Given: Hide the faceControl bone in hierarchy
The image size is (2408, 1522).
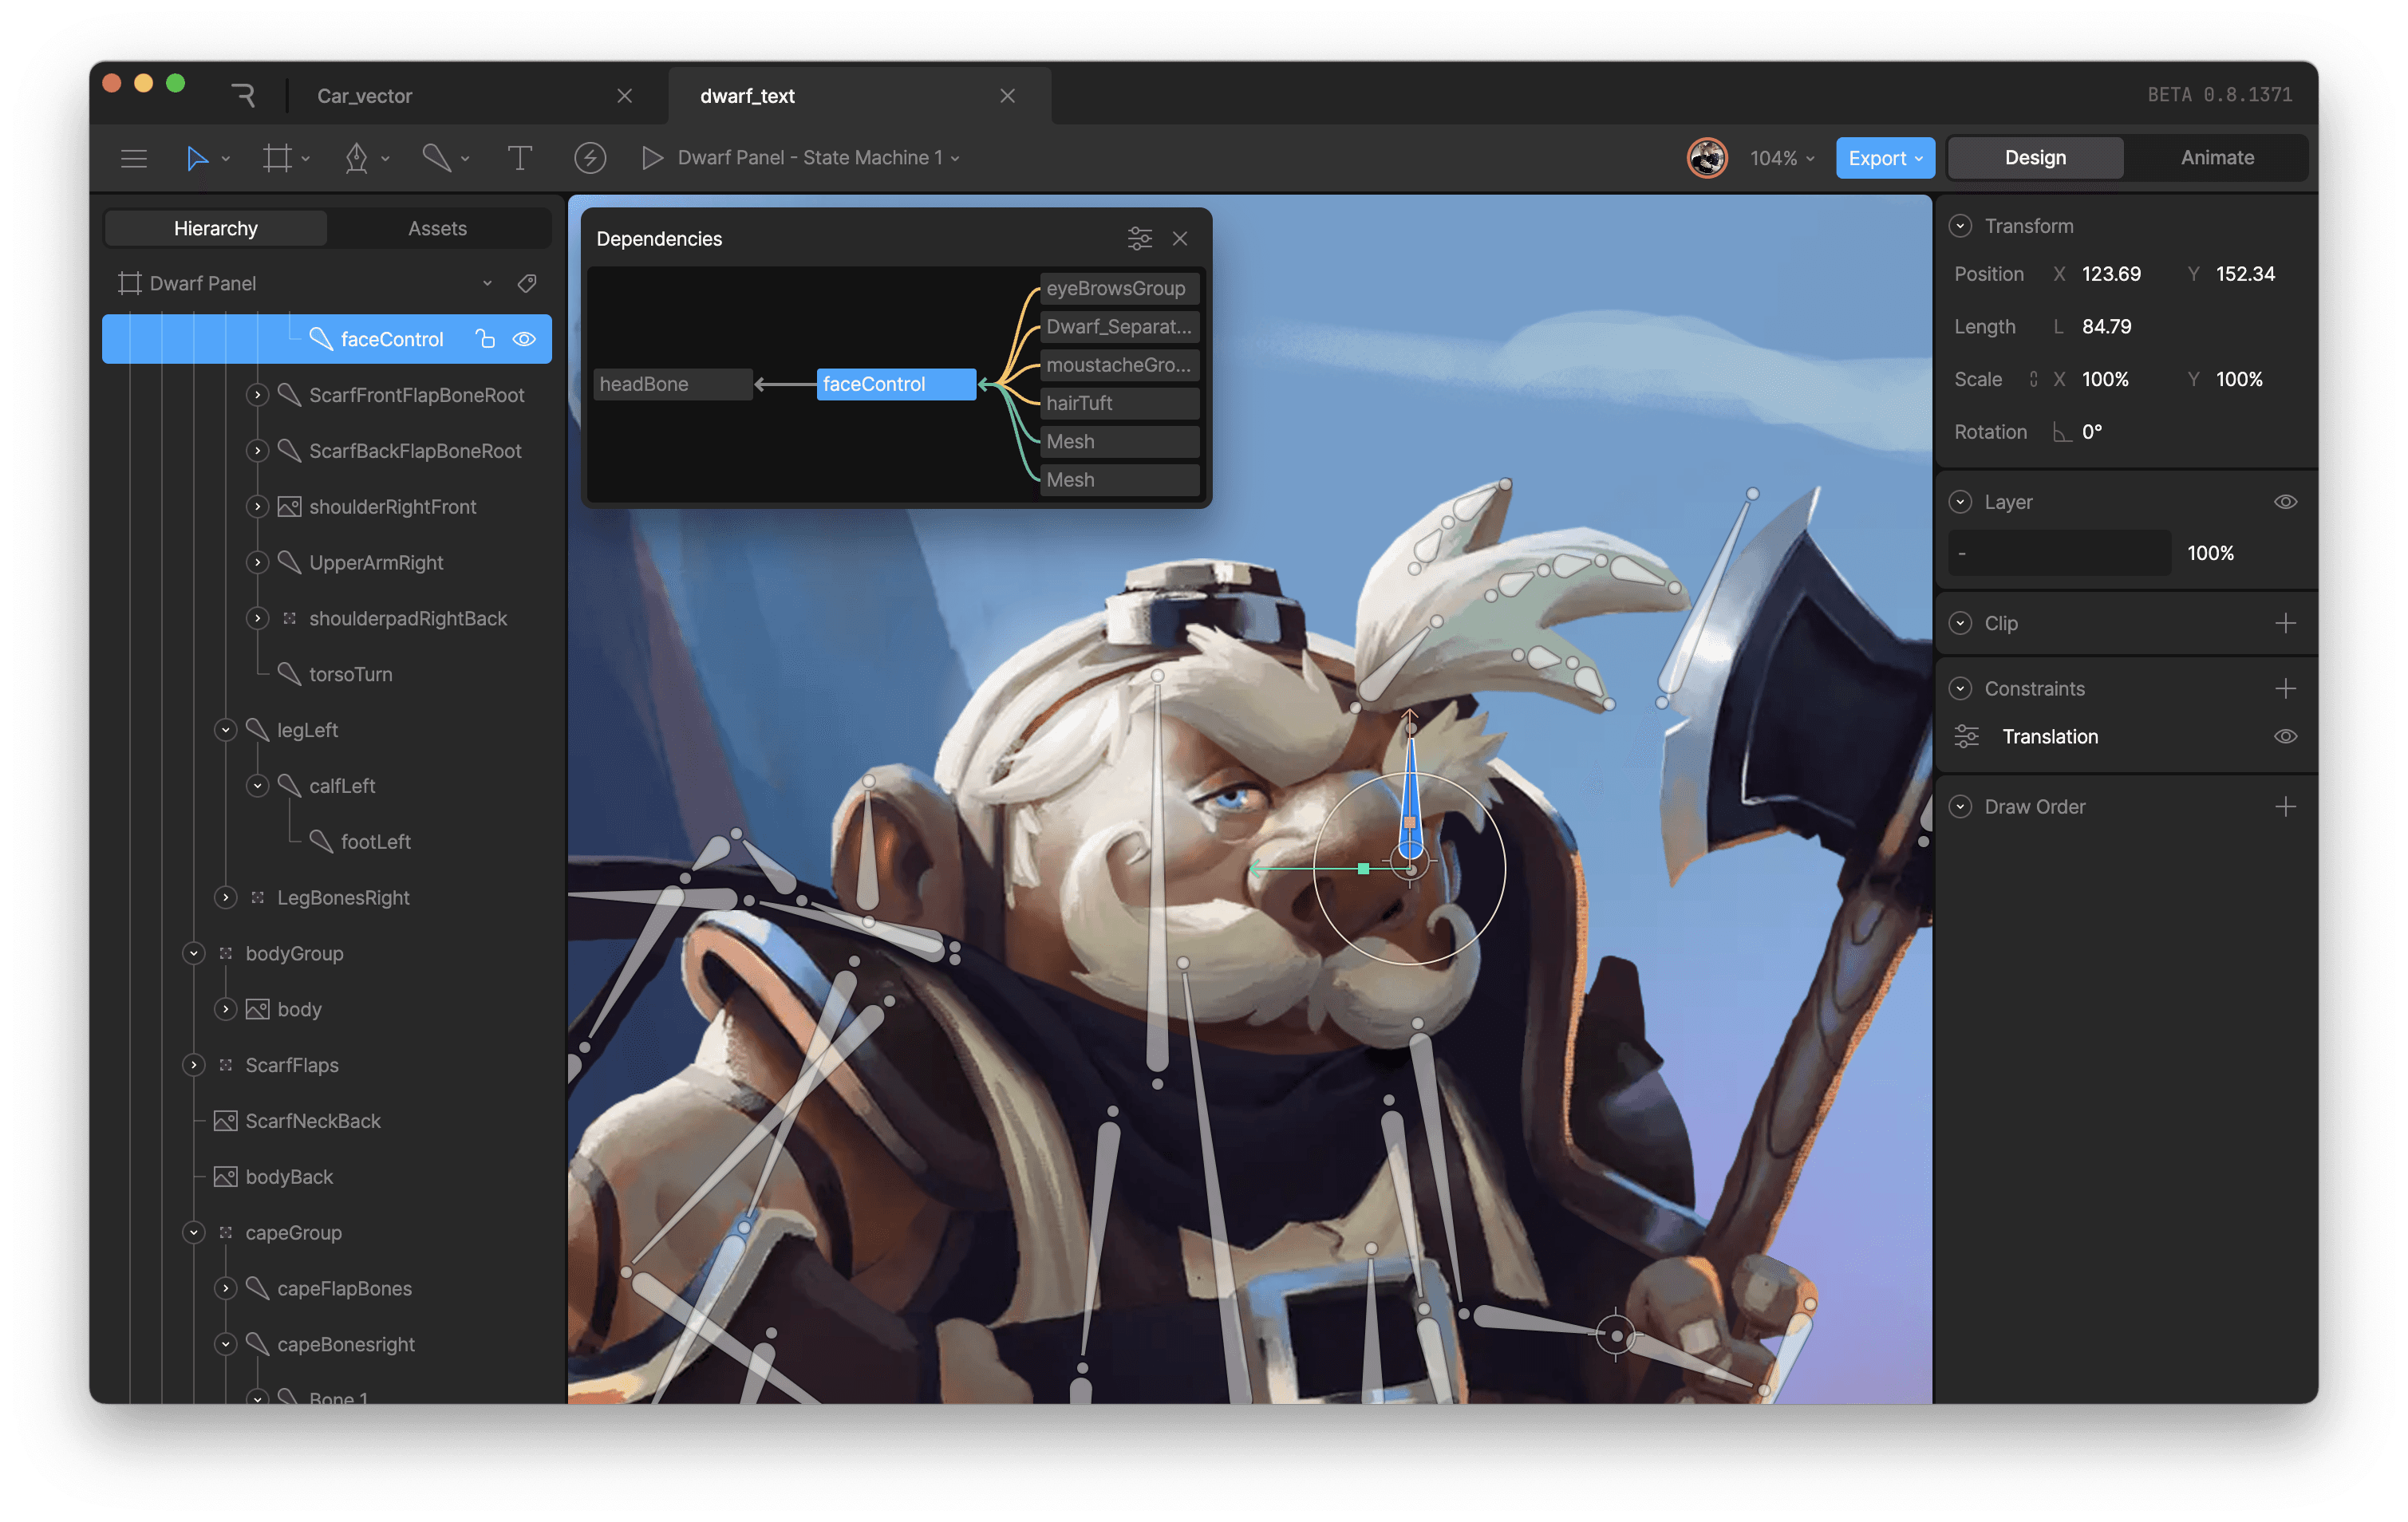Looking at the screenshot, I should coord(524,339).
